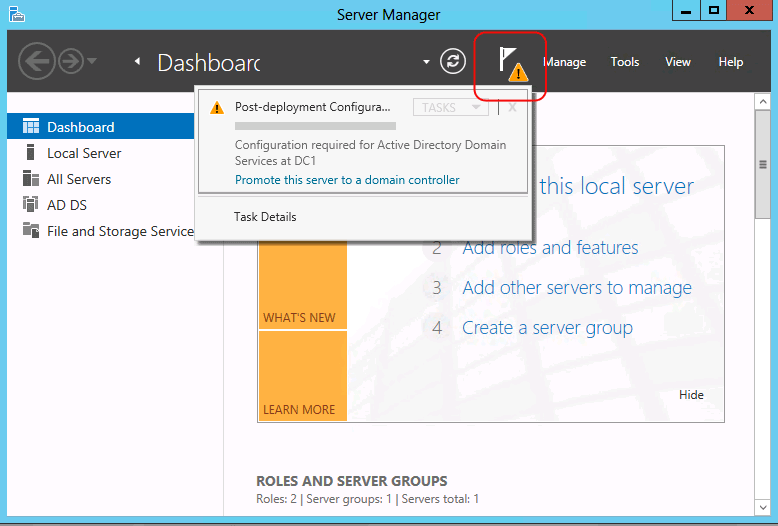Open the Help menu
The height and width of the screenshot is (526, 778).
730,62
